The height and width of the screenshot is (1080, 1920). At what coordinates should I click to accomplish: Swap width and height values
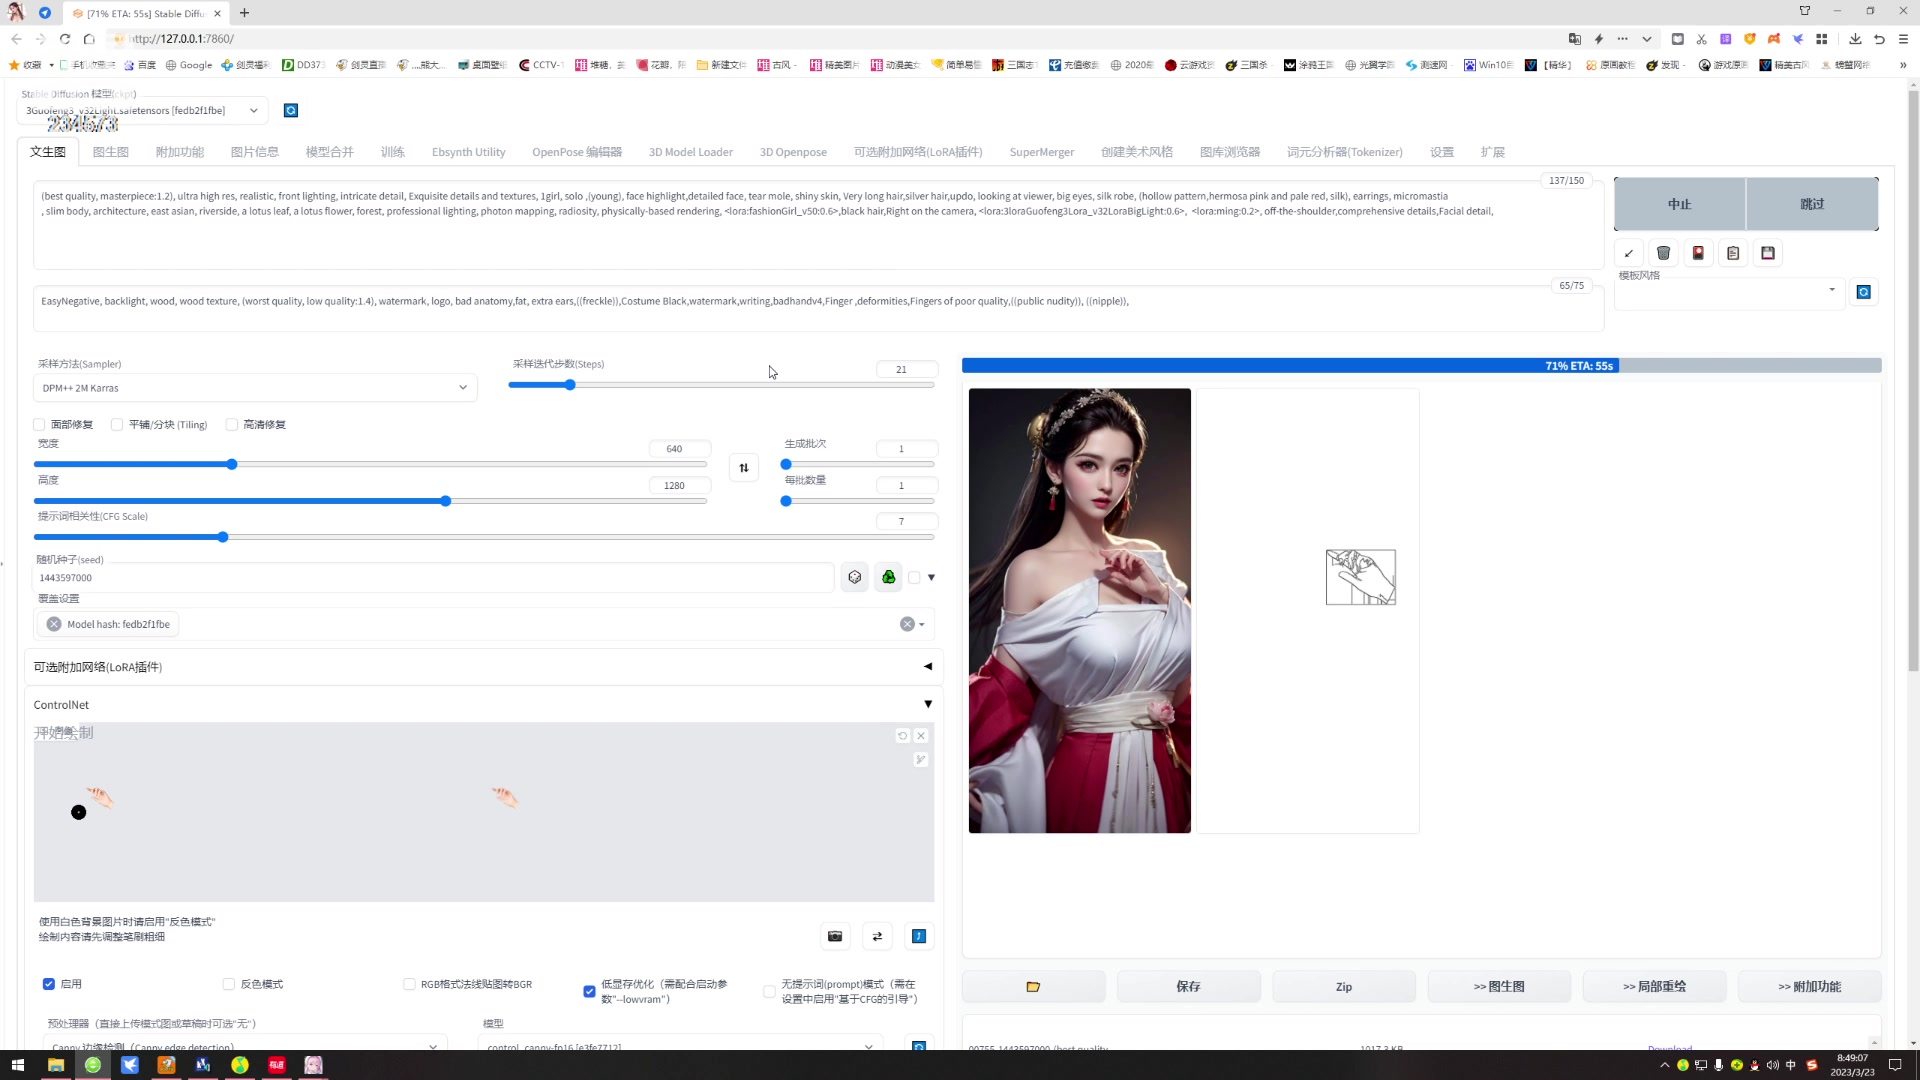tap(744, 467)
